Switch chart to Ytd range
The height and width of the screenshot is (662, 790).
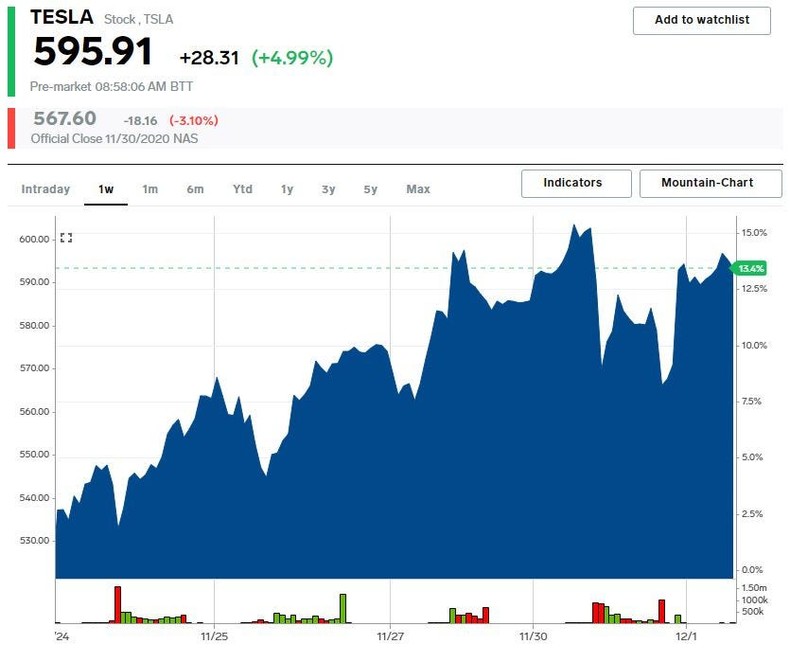pyautogui.click(x=243, y=189)
